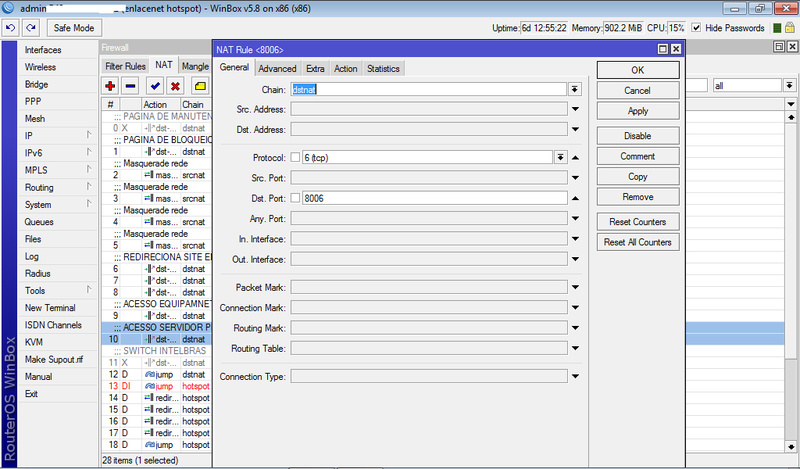Image resolution: width=800 pixels, height=469 pixels.
Task: Click the Chain column header
Action: pyautogui.click(x=196, y=104)
